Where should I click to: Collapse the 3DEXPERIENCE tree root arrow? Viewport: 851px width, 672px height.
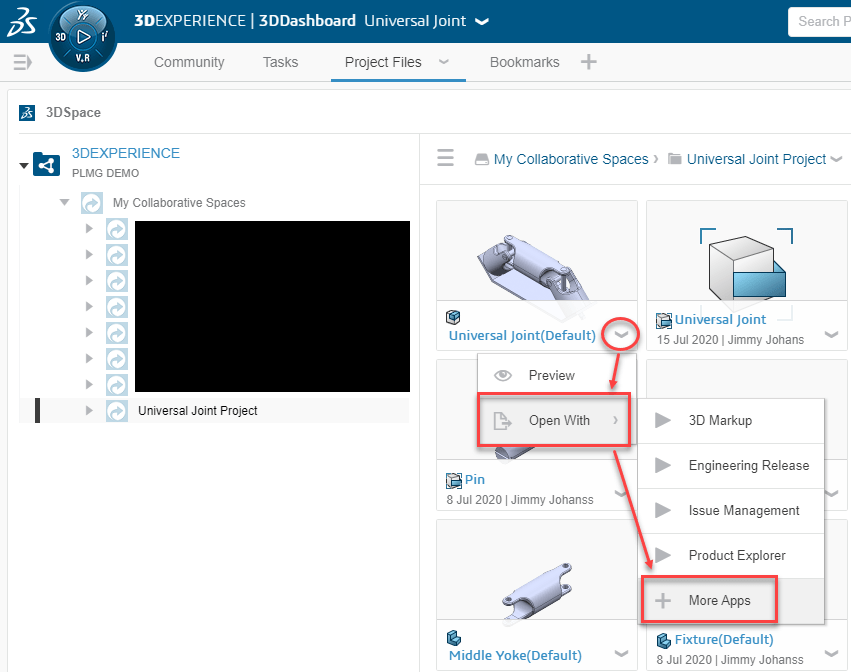click(x=24, y=165)
